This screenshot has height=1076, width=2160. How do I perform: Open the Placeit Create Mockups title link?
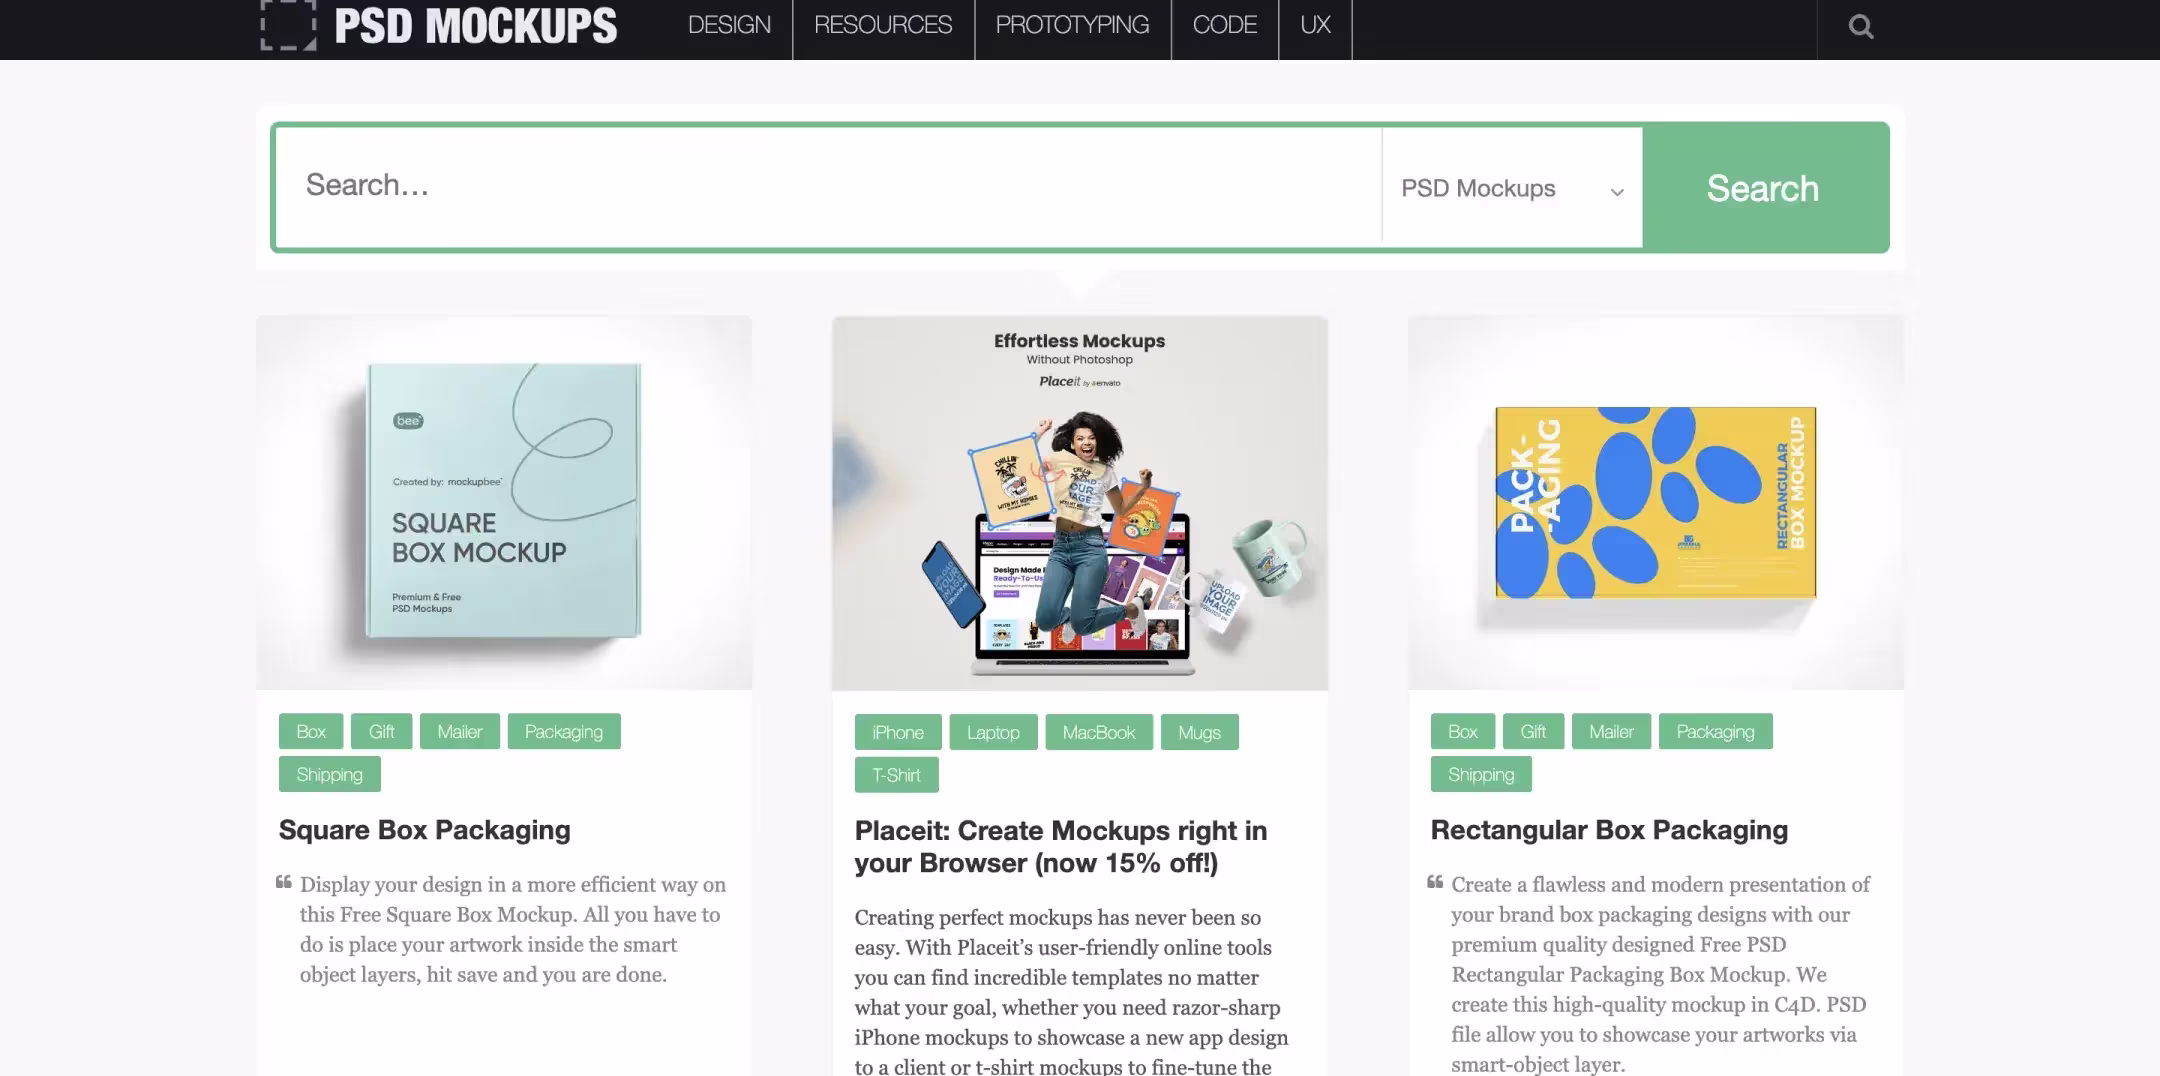tap(1061, 847)
